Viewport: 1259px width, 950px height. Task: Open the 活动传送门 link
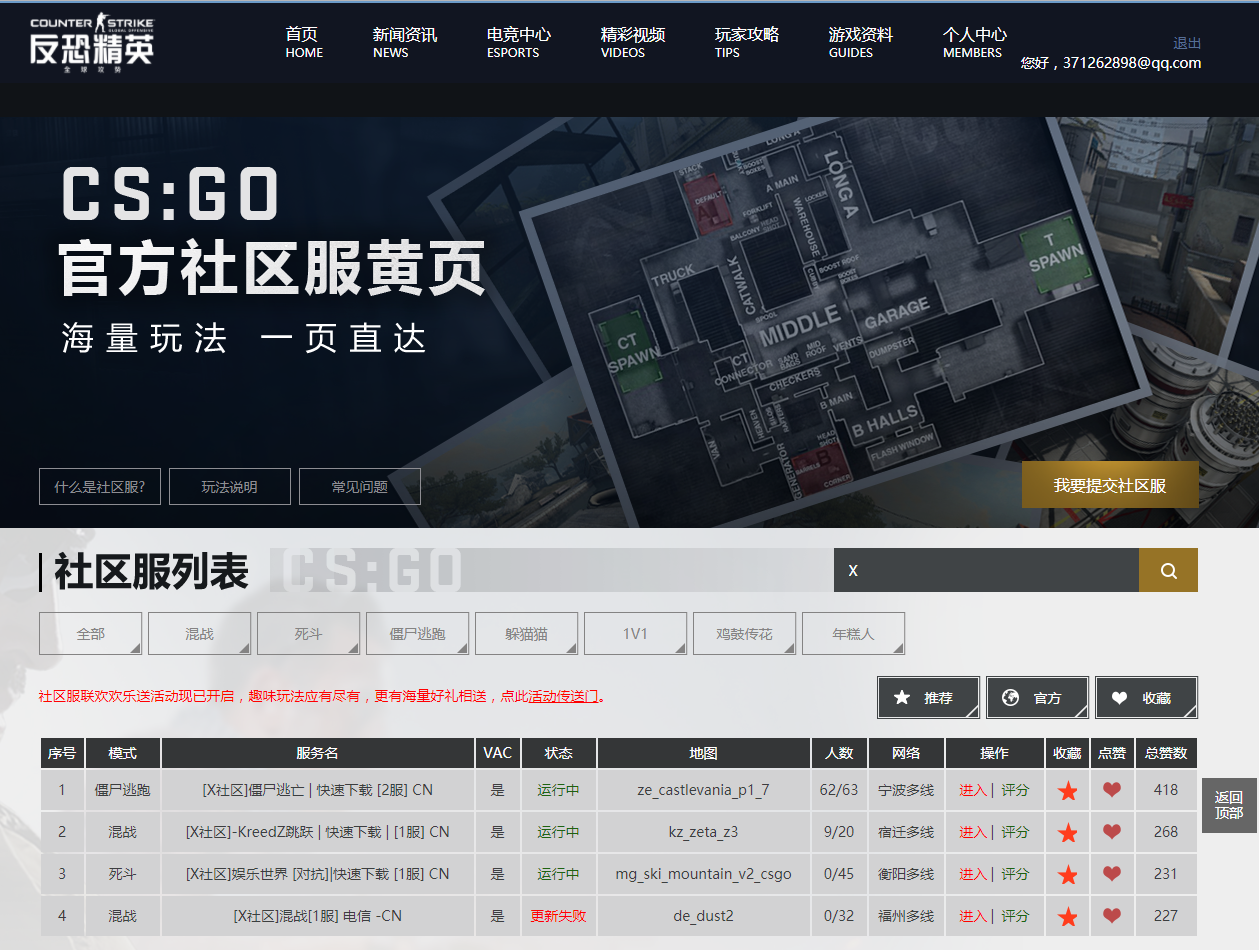(563, 696)
